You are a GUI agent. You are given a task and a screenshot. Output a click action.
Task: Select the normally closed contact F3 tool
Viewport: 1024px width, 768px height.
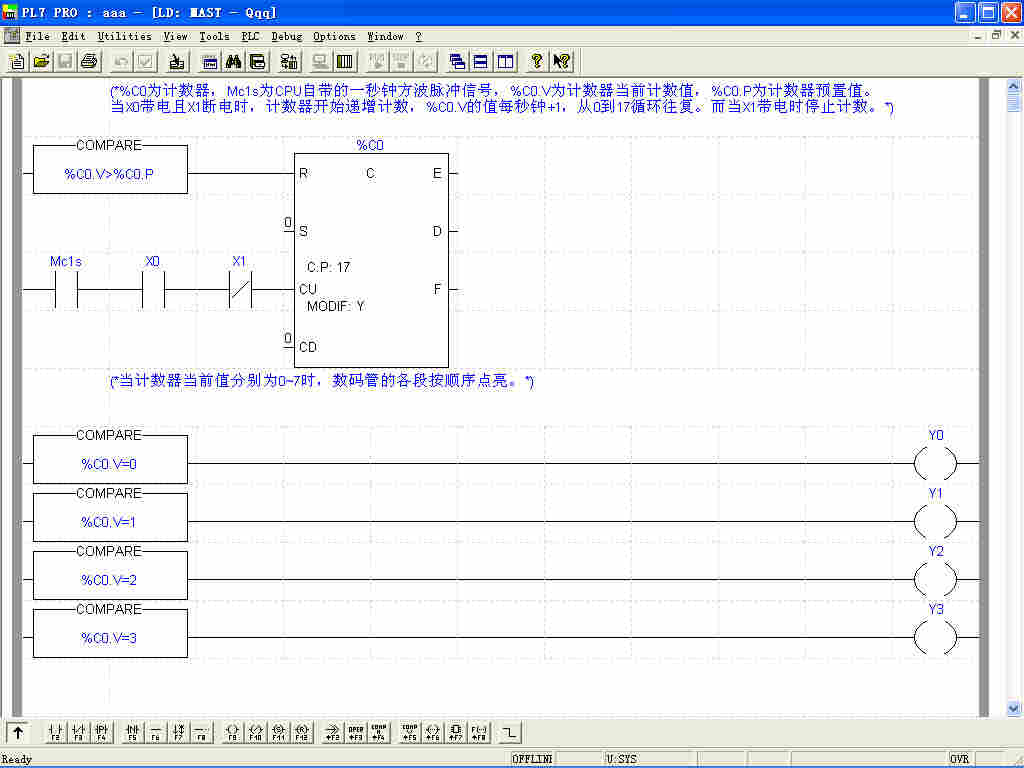(78, 733)
